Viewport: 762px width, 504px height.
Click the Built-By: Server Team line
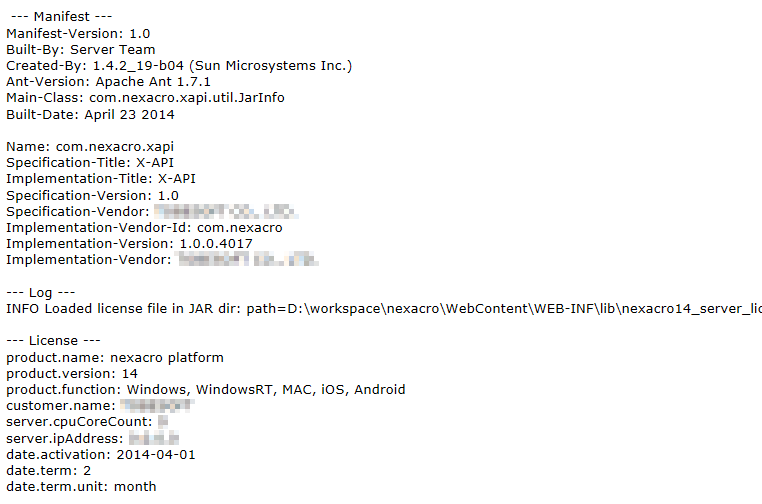point(81,49)
